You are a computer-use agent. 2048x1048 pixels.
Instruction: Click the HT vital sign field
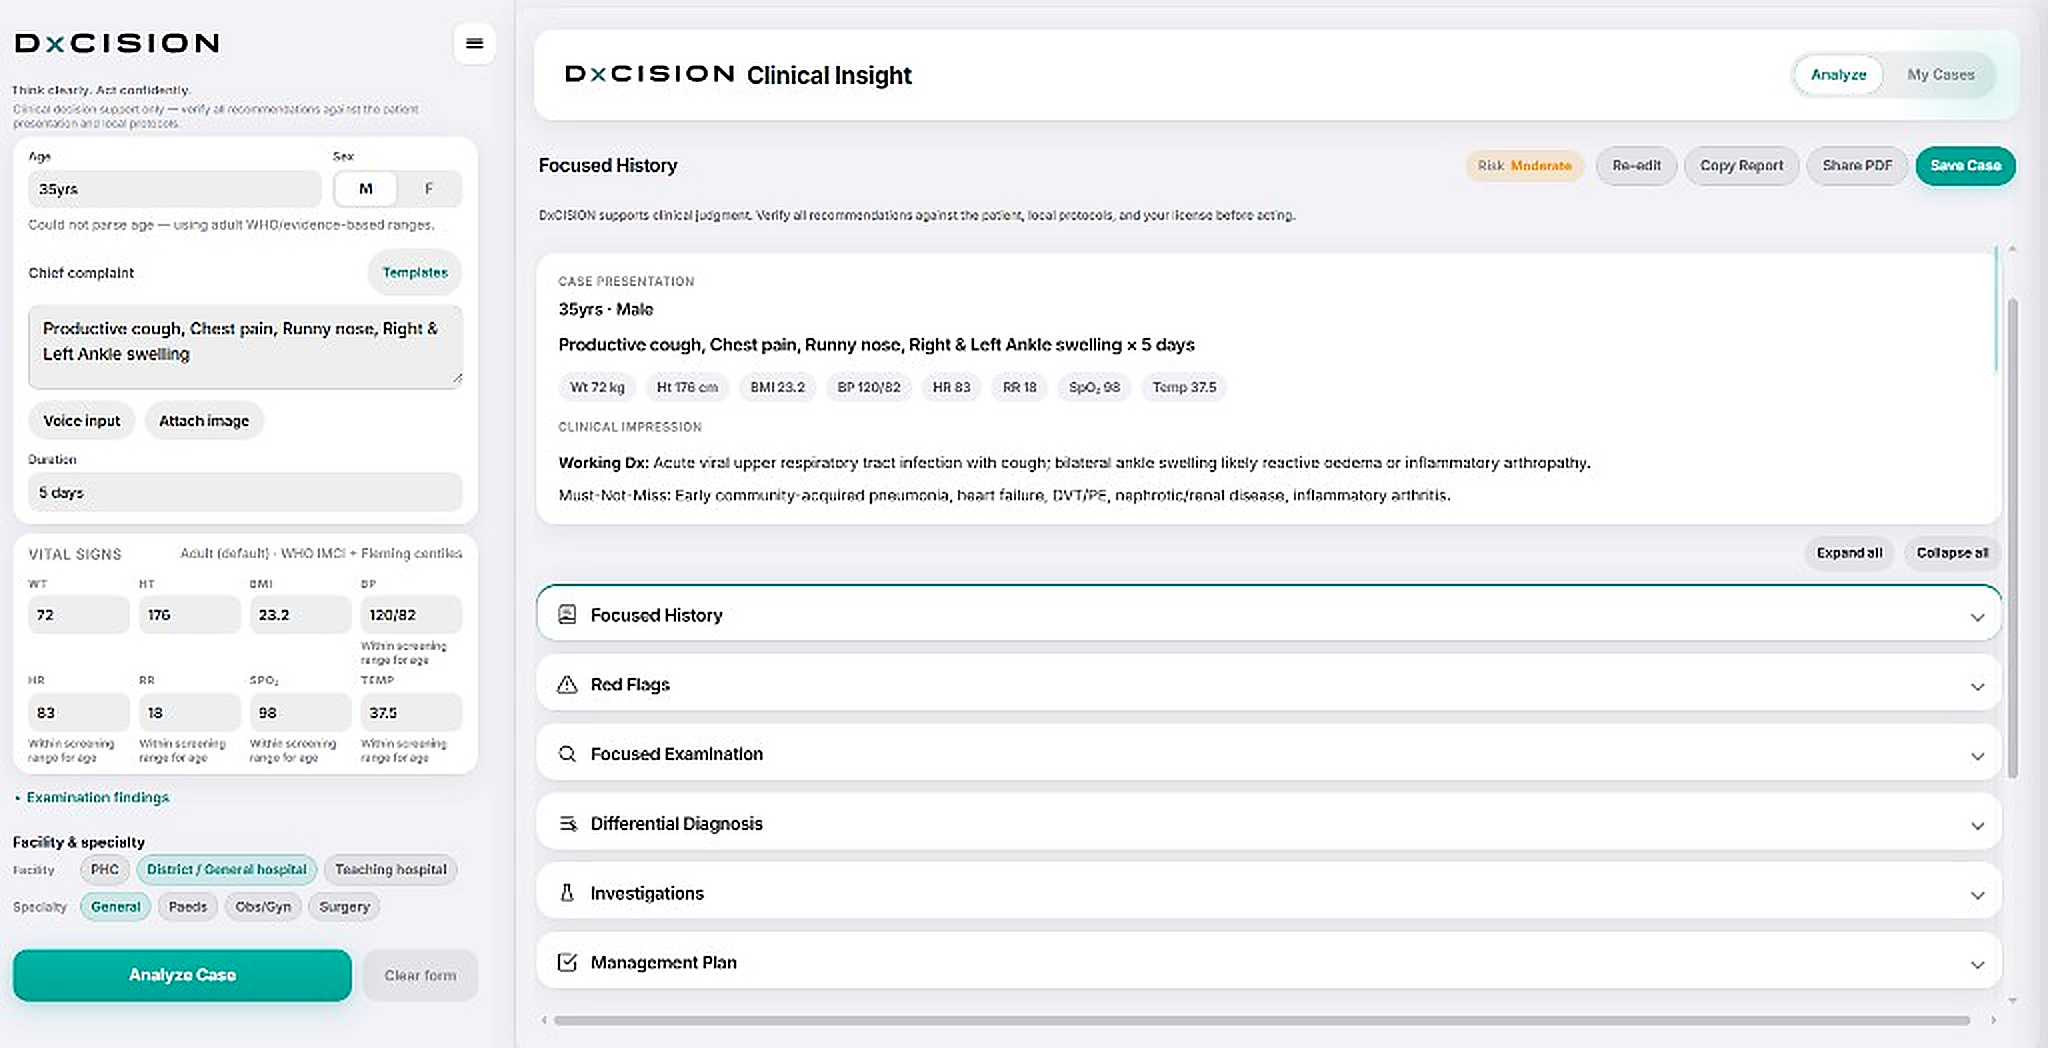189,614
